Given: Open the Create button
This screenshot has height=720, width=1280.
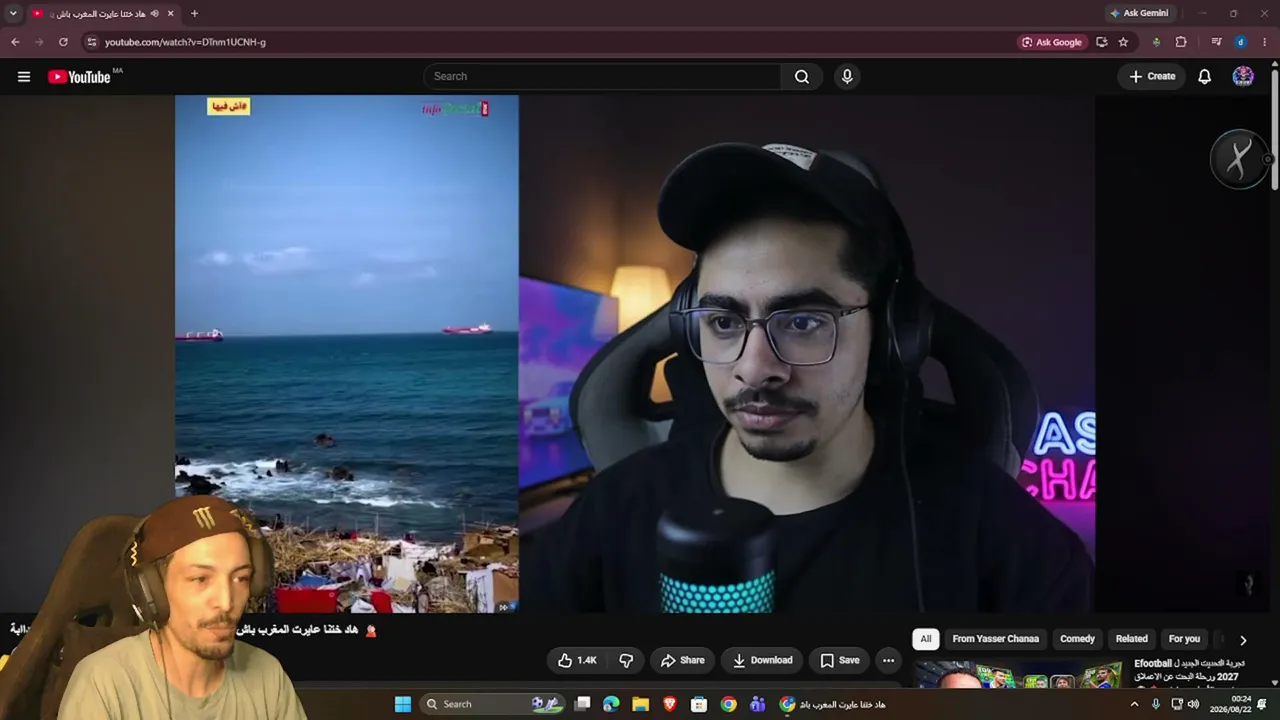Looking at the screenshot, I should tap(1152, 76).
